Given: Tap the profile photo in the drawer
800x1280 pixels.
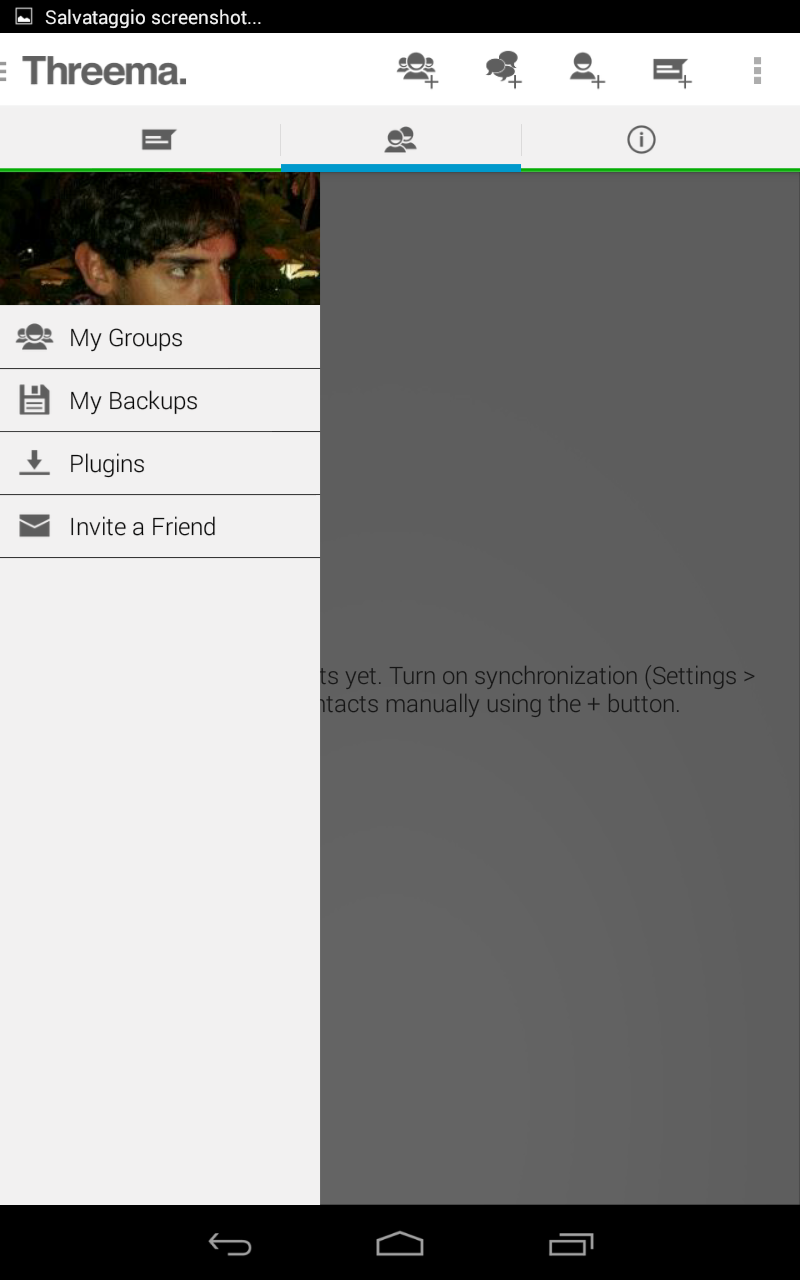Looking at the screenshot, I should tap(160, 239).
